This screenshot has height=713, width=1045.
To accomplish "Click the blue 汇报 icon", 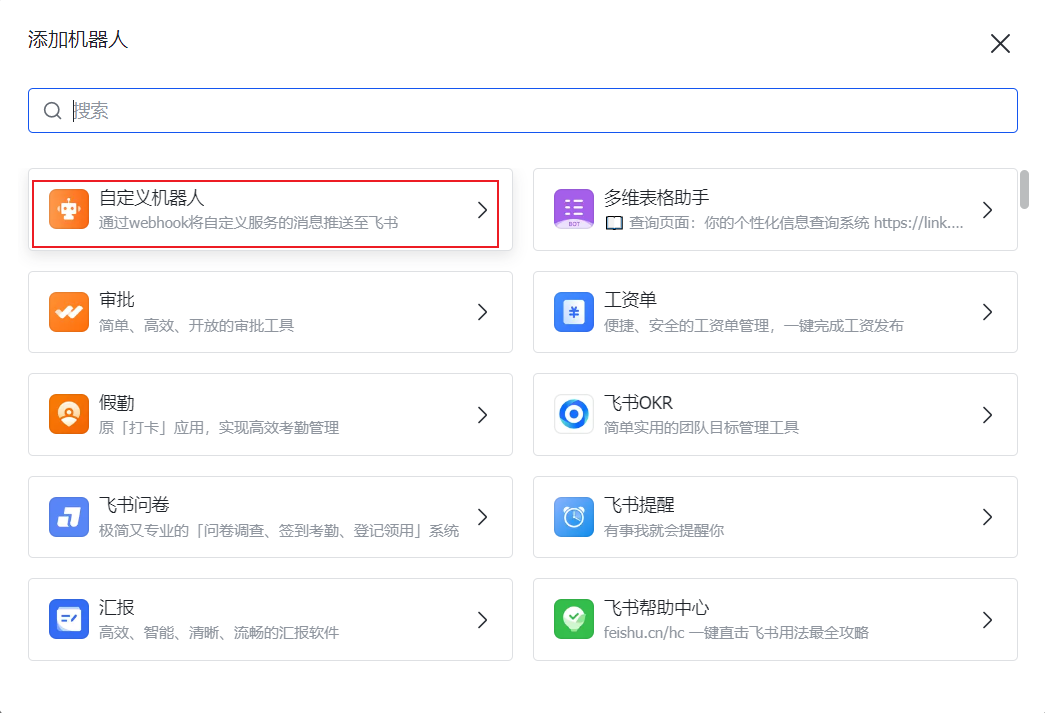I will tap(69, 619).
